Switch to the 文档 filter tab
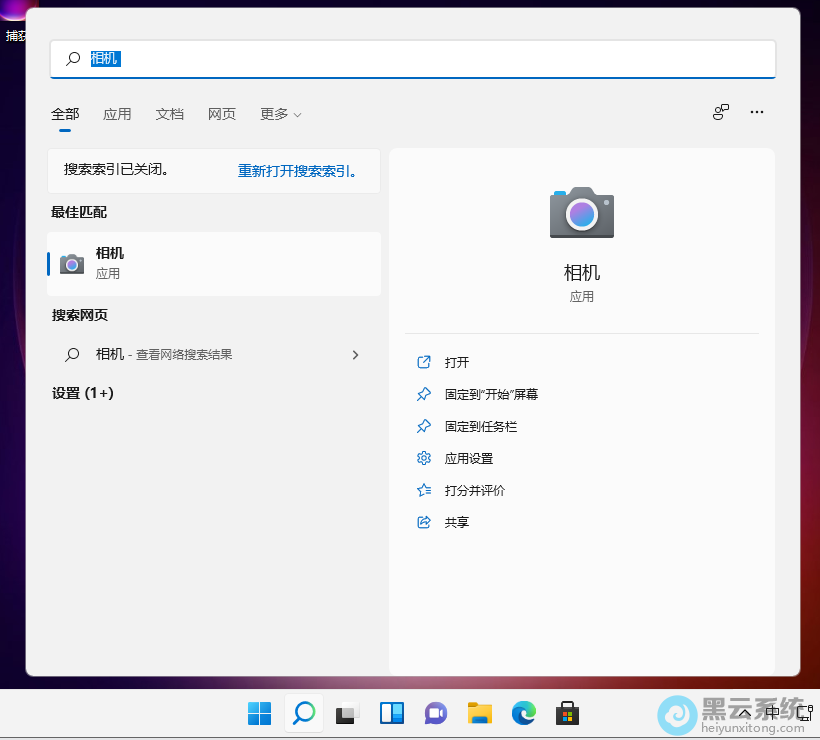820x740 pixels. (x=169, y=114)
